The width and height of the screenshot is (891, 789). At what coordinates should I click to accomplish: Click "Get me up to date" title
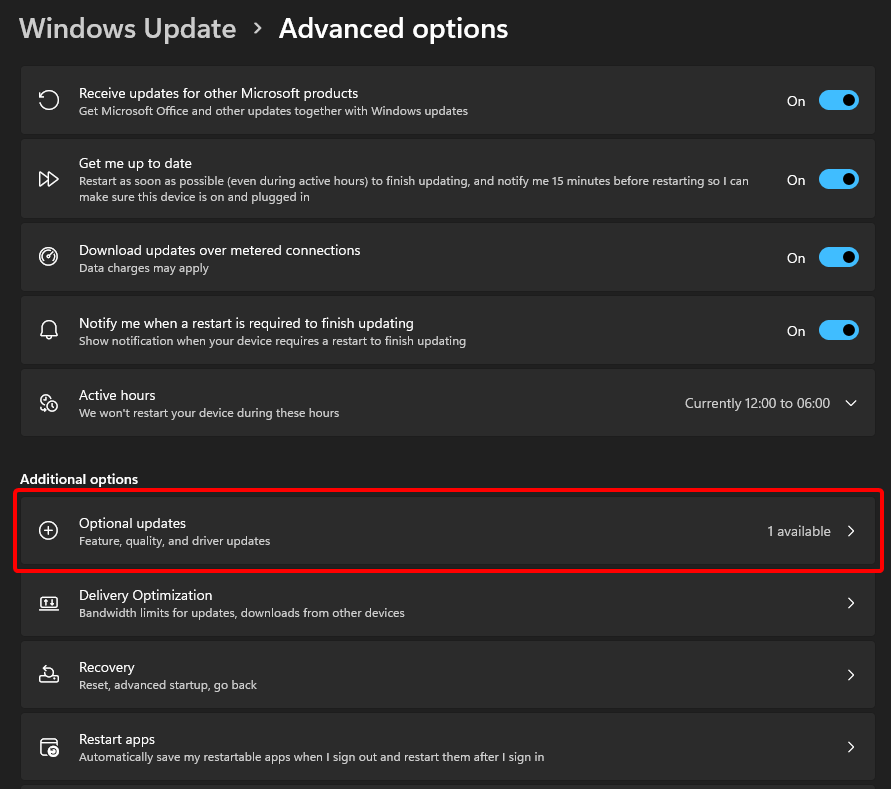click(x=135, y=163)
